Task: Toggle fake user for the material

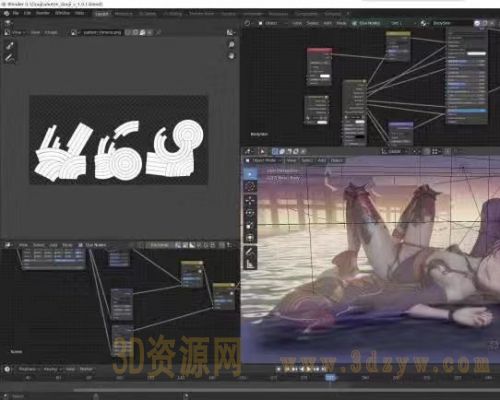Action: click(x=477, y=23)
